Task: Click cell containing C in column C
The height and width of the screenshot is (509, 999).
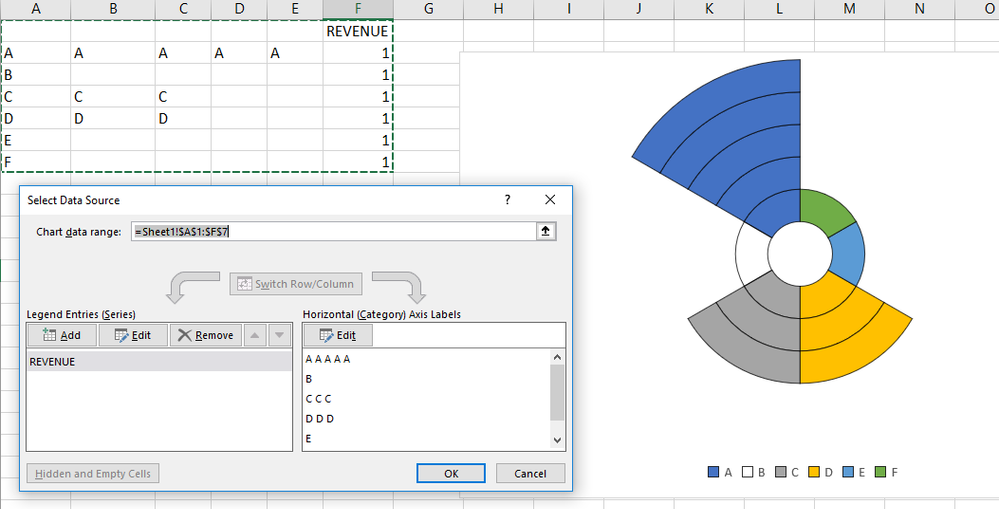Action: [x=183, y=97]
